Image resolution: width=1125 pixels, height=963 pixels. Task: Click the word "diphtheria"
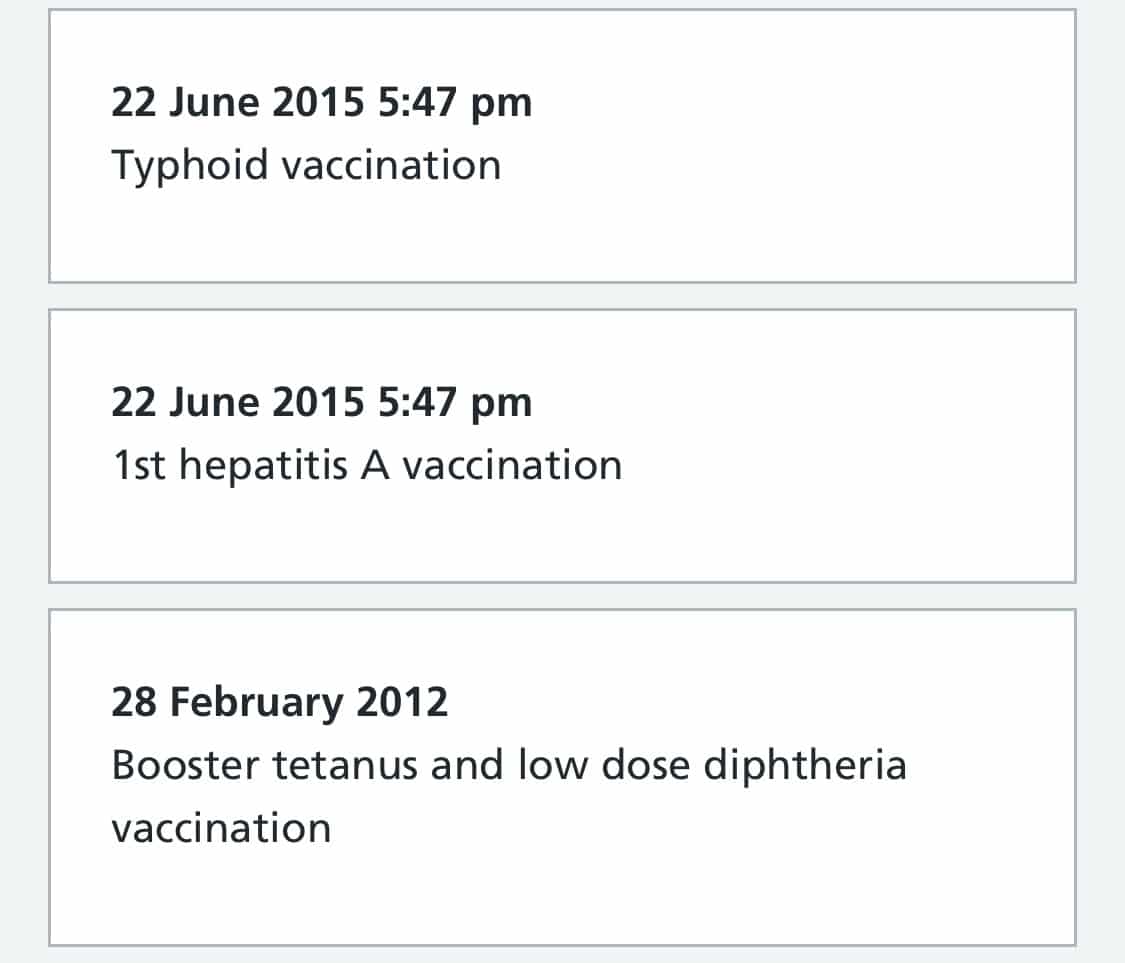point(805,766)
